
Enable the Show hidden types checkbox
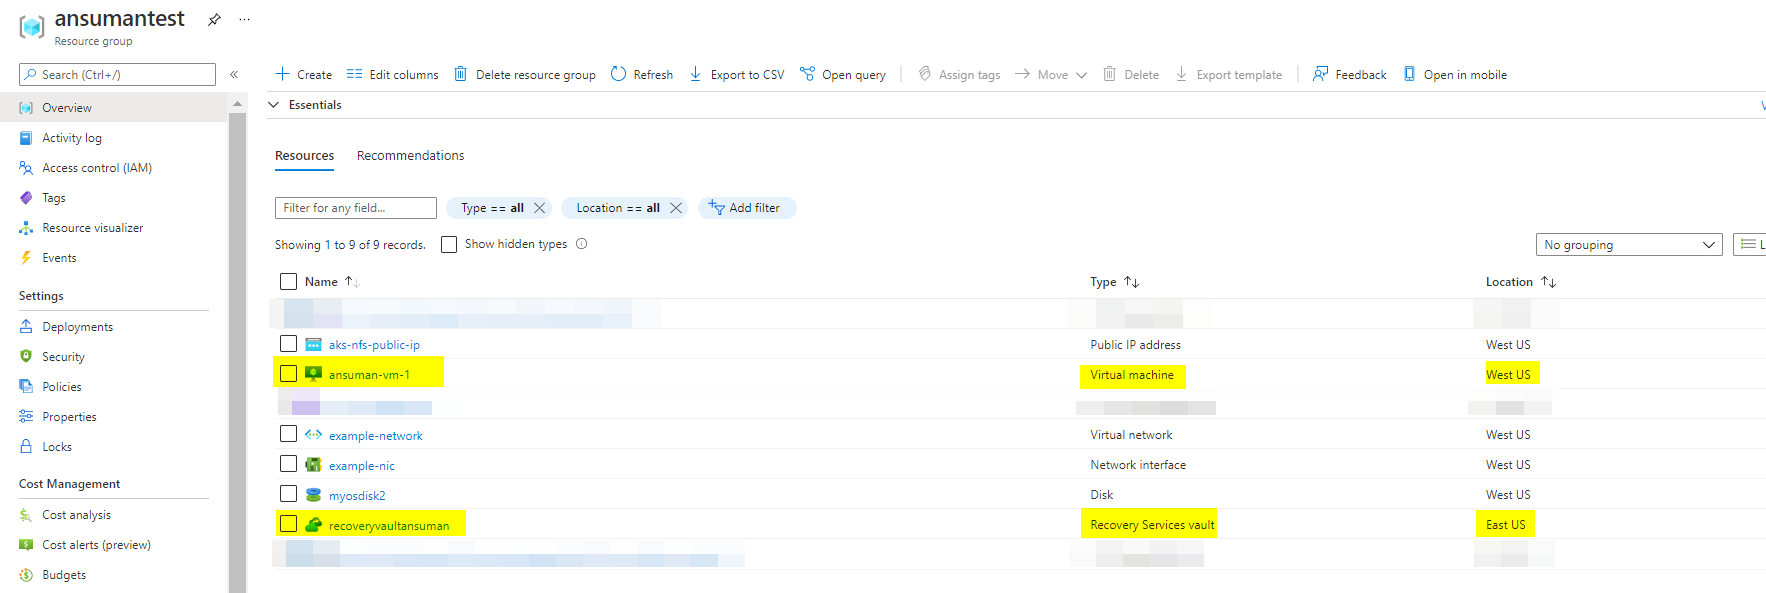point(449,244)
